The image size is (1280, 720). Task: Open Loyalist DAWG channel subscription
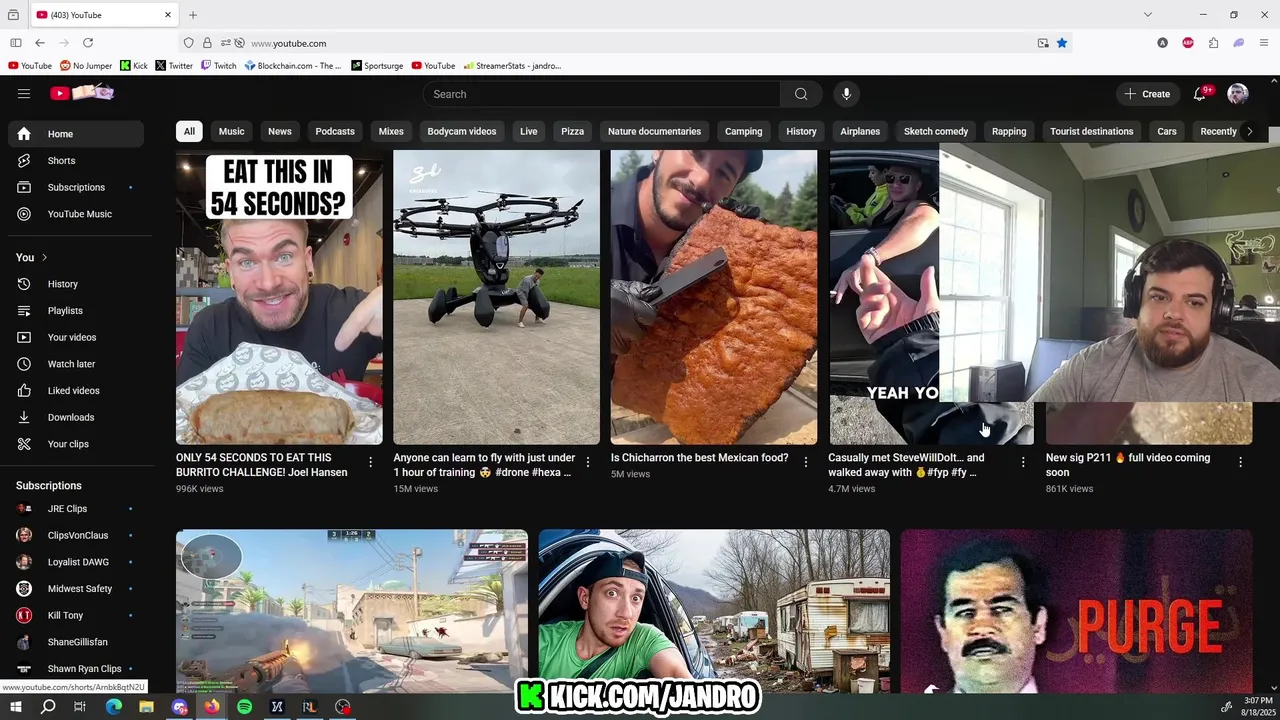pyautogui.click(x=76, y=562)
